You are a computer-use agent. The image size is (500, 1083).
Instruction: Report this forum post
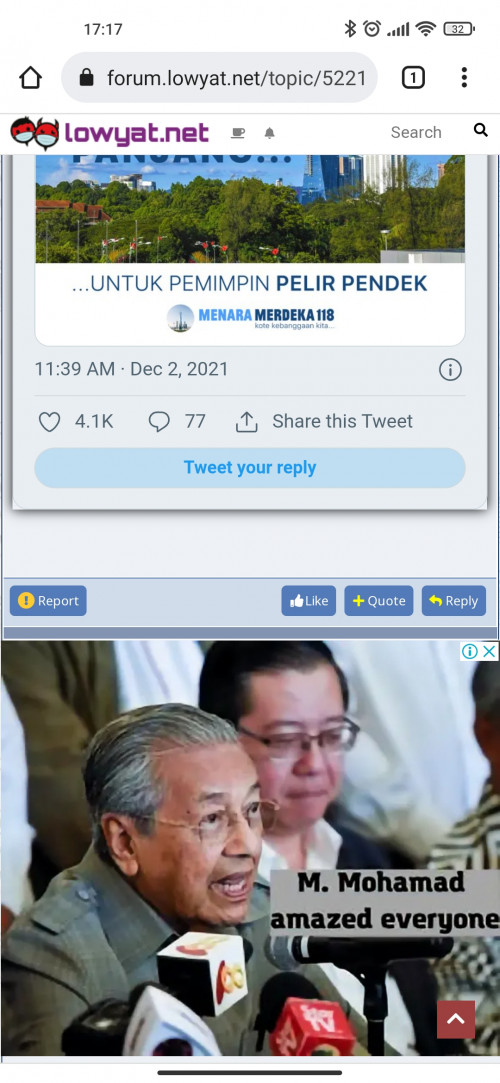pyautogui.click(x=48, y=601)
